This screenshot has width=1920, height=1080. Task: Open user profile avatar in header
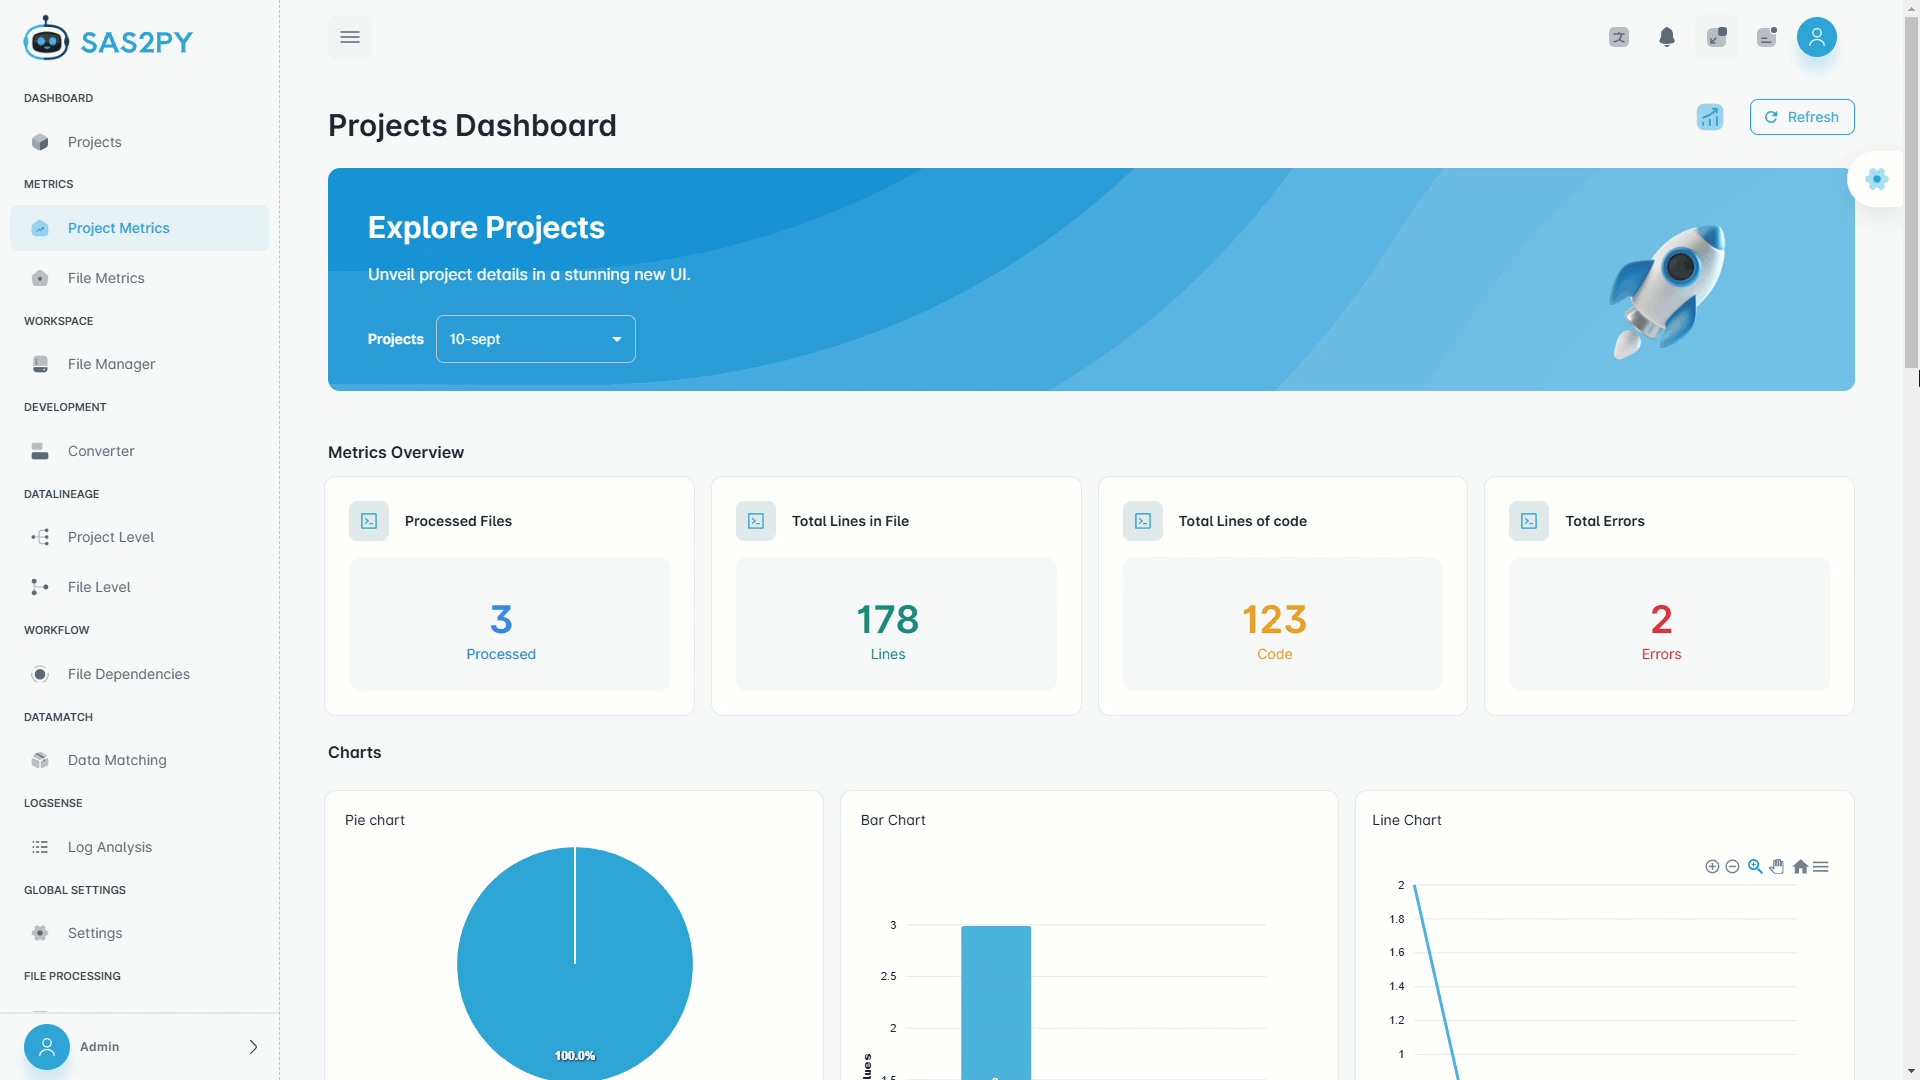coord(1816,37)
